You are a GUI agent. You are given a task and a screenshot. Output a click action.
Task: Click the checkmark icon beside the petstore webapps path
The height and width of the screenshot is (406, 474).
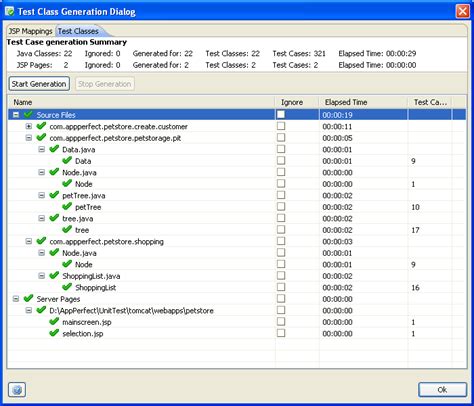click(41, 310)
